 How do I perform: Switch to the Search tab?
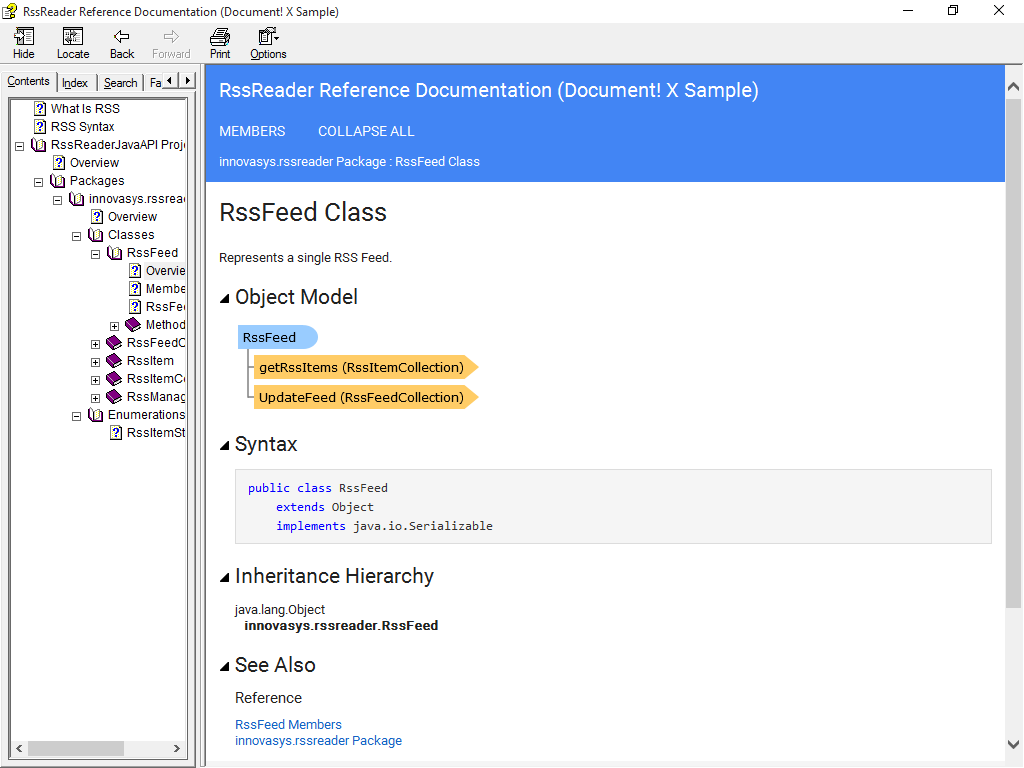click(x=121, y=83)
